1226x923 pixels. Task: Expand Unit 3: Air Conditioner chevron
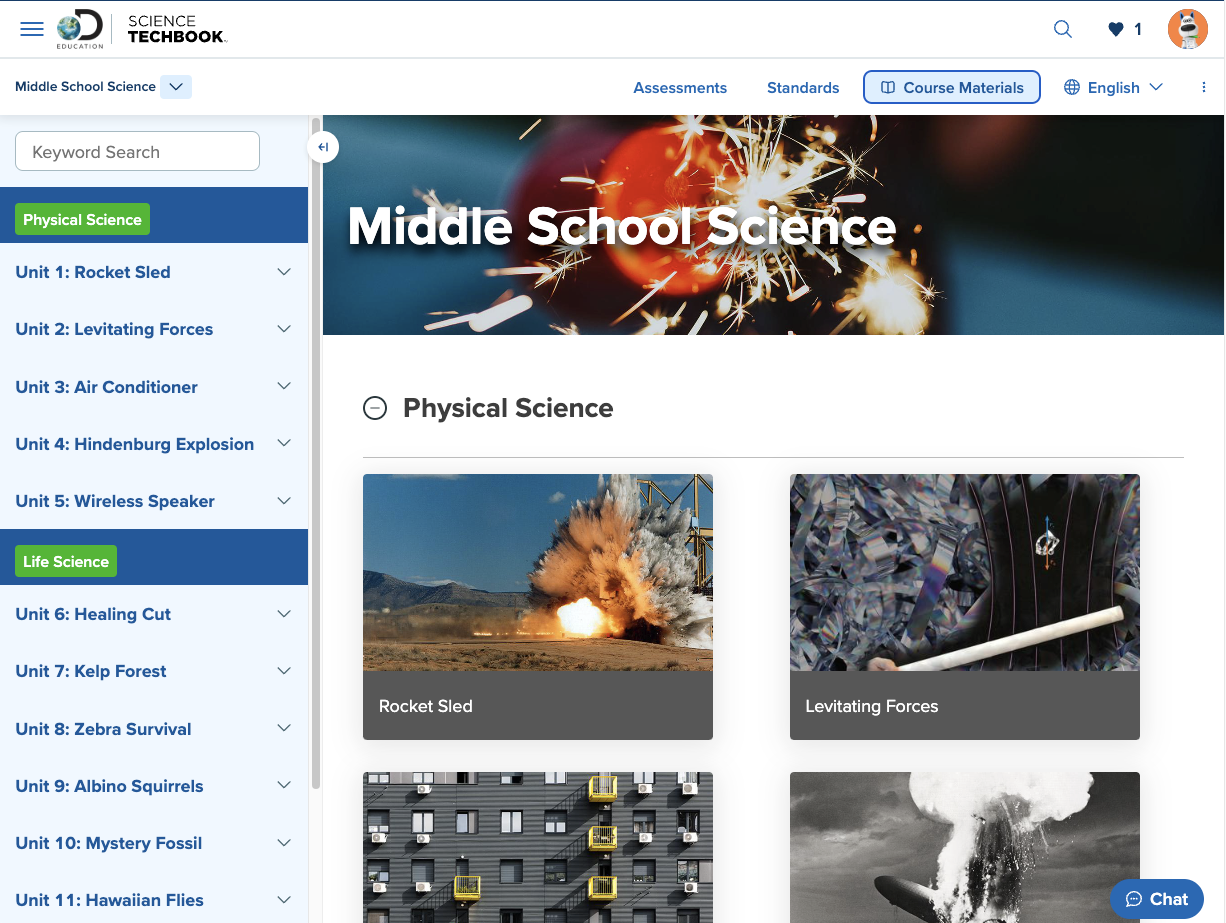(284, 387)
